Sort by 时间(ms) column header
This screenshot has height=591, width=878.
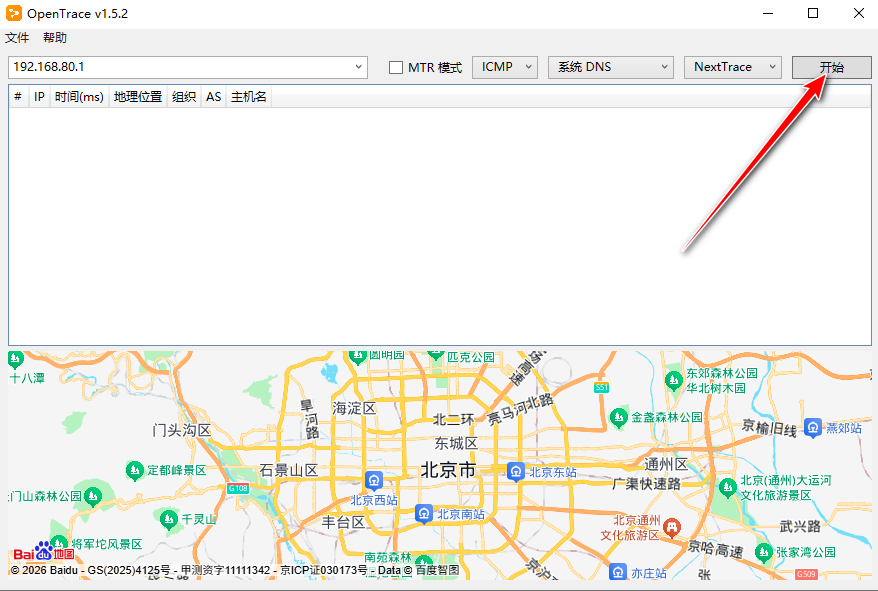[80, 97]
